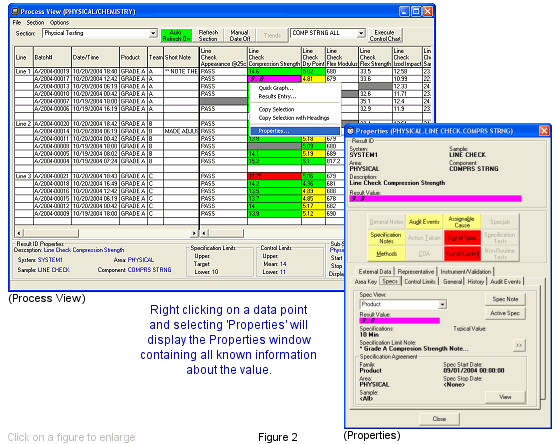Open the COMP STRNG ALL dropdown
The height and width of the screenshot is (444, 559).
point(361,33)
